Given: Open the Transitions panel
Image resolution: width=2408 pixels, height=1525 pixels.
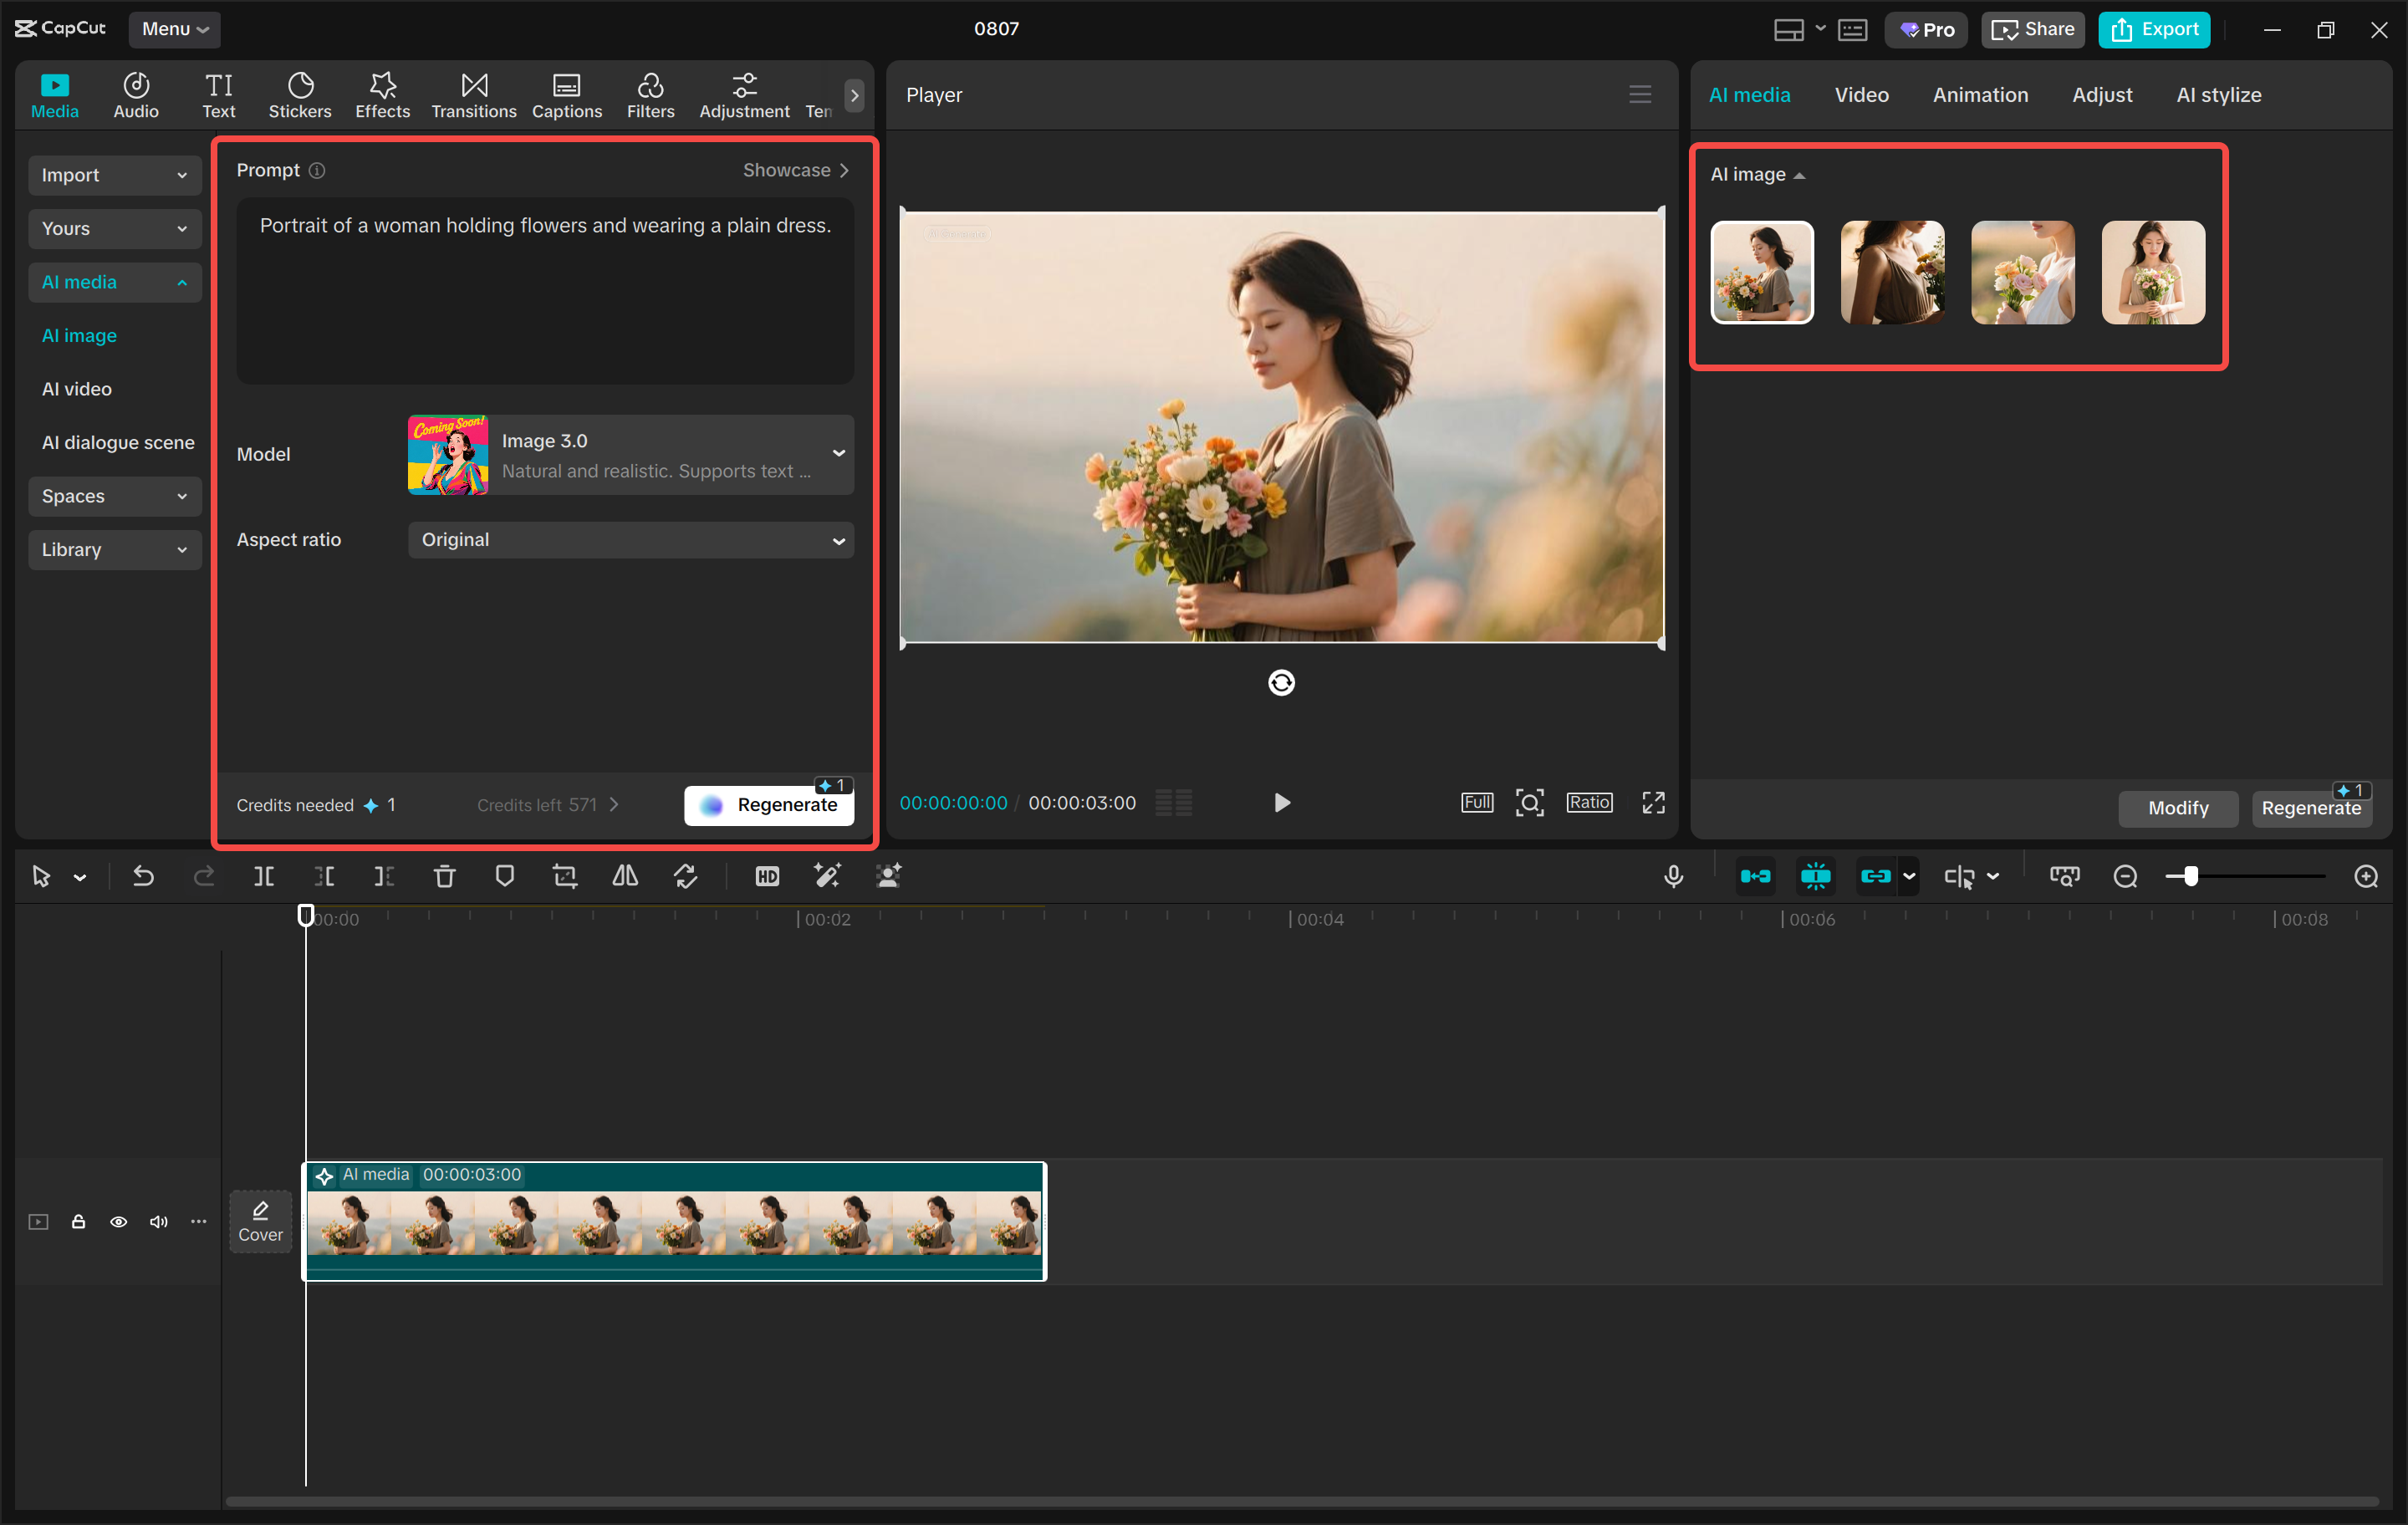Looking at the screenshot, I should click(x=473, y=94).
